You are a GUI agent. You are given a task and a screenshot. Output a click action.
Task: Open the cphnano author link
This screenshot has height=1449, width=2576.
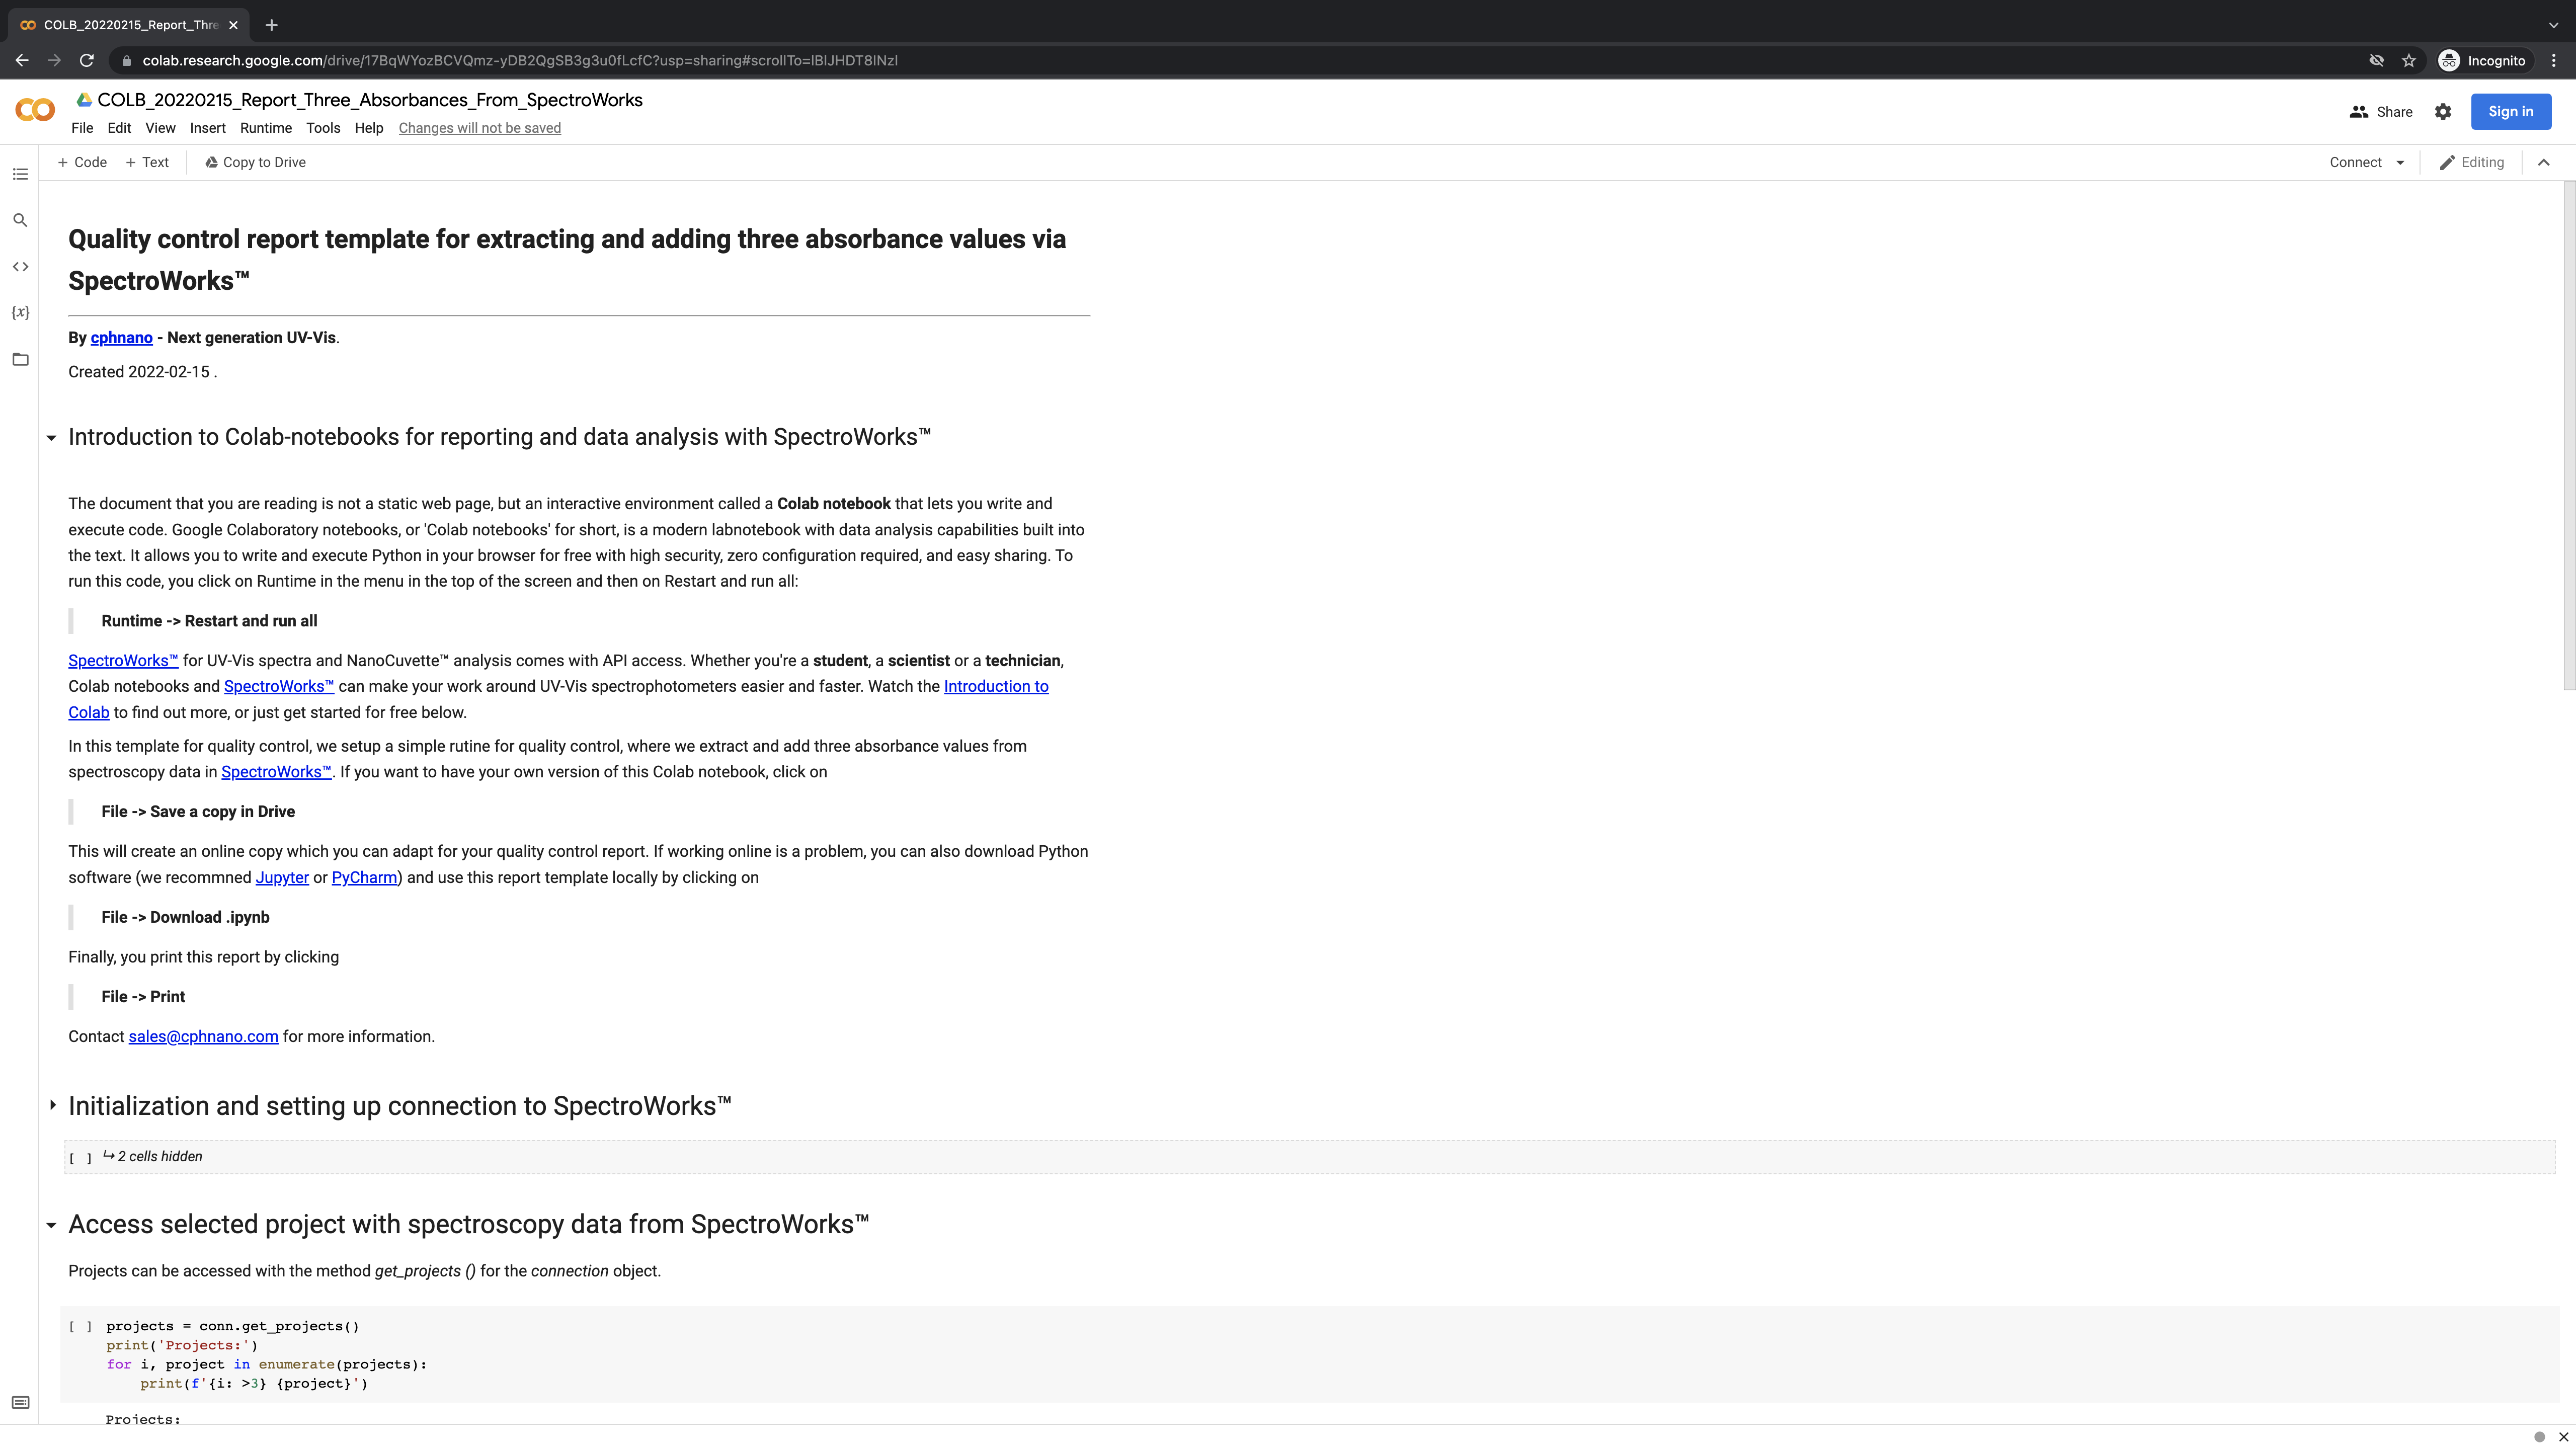[x=121, y=338]
